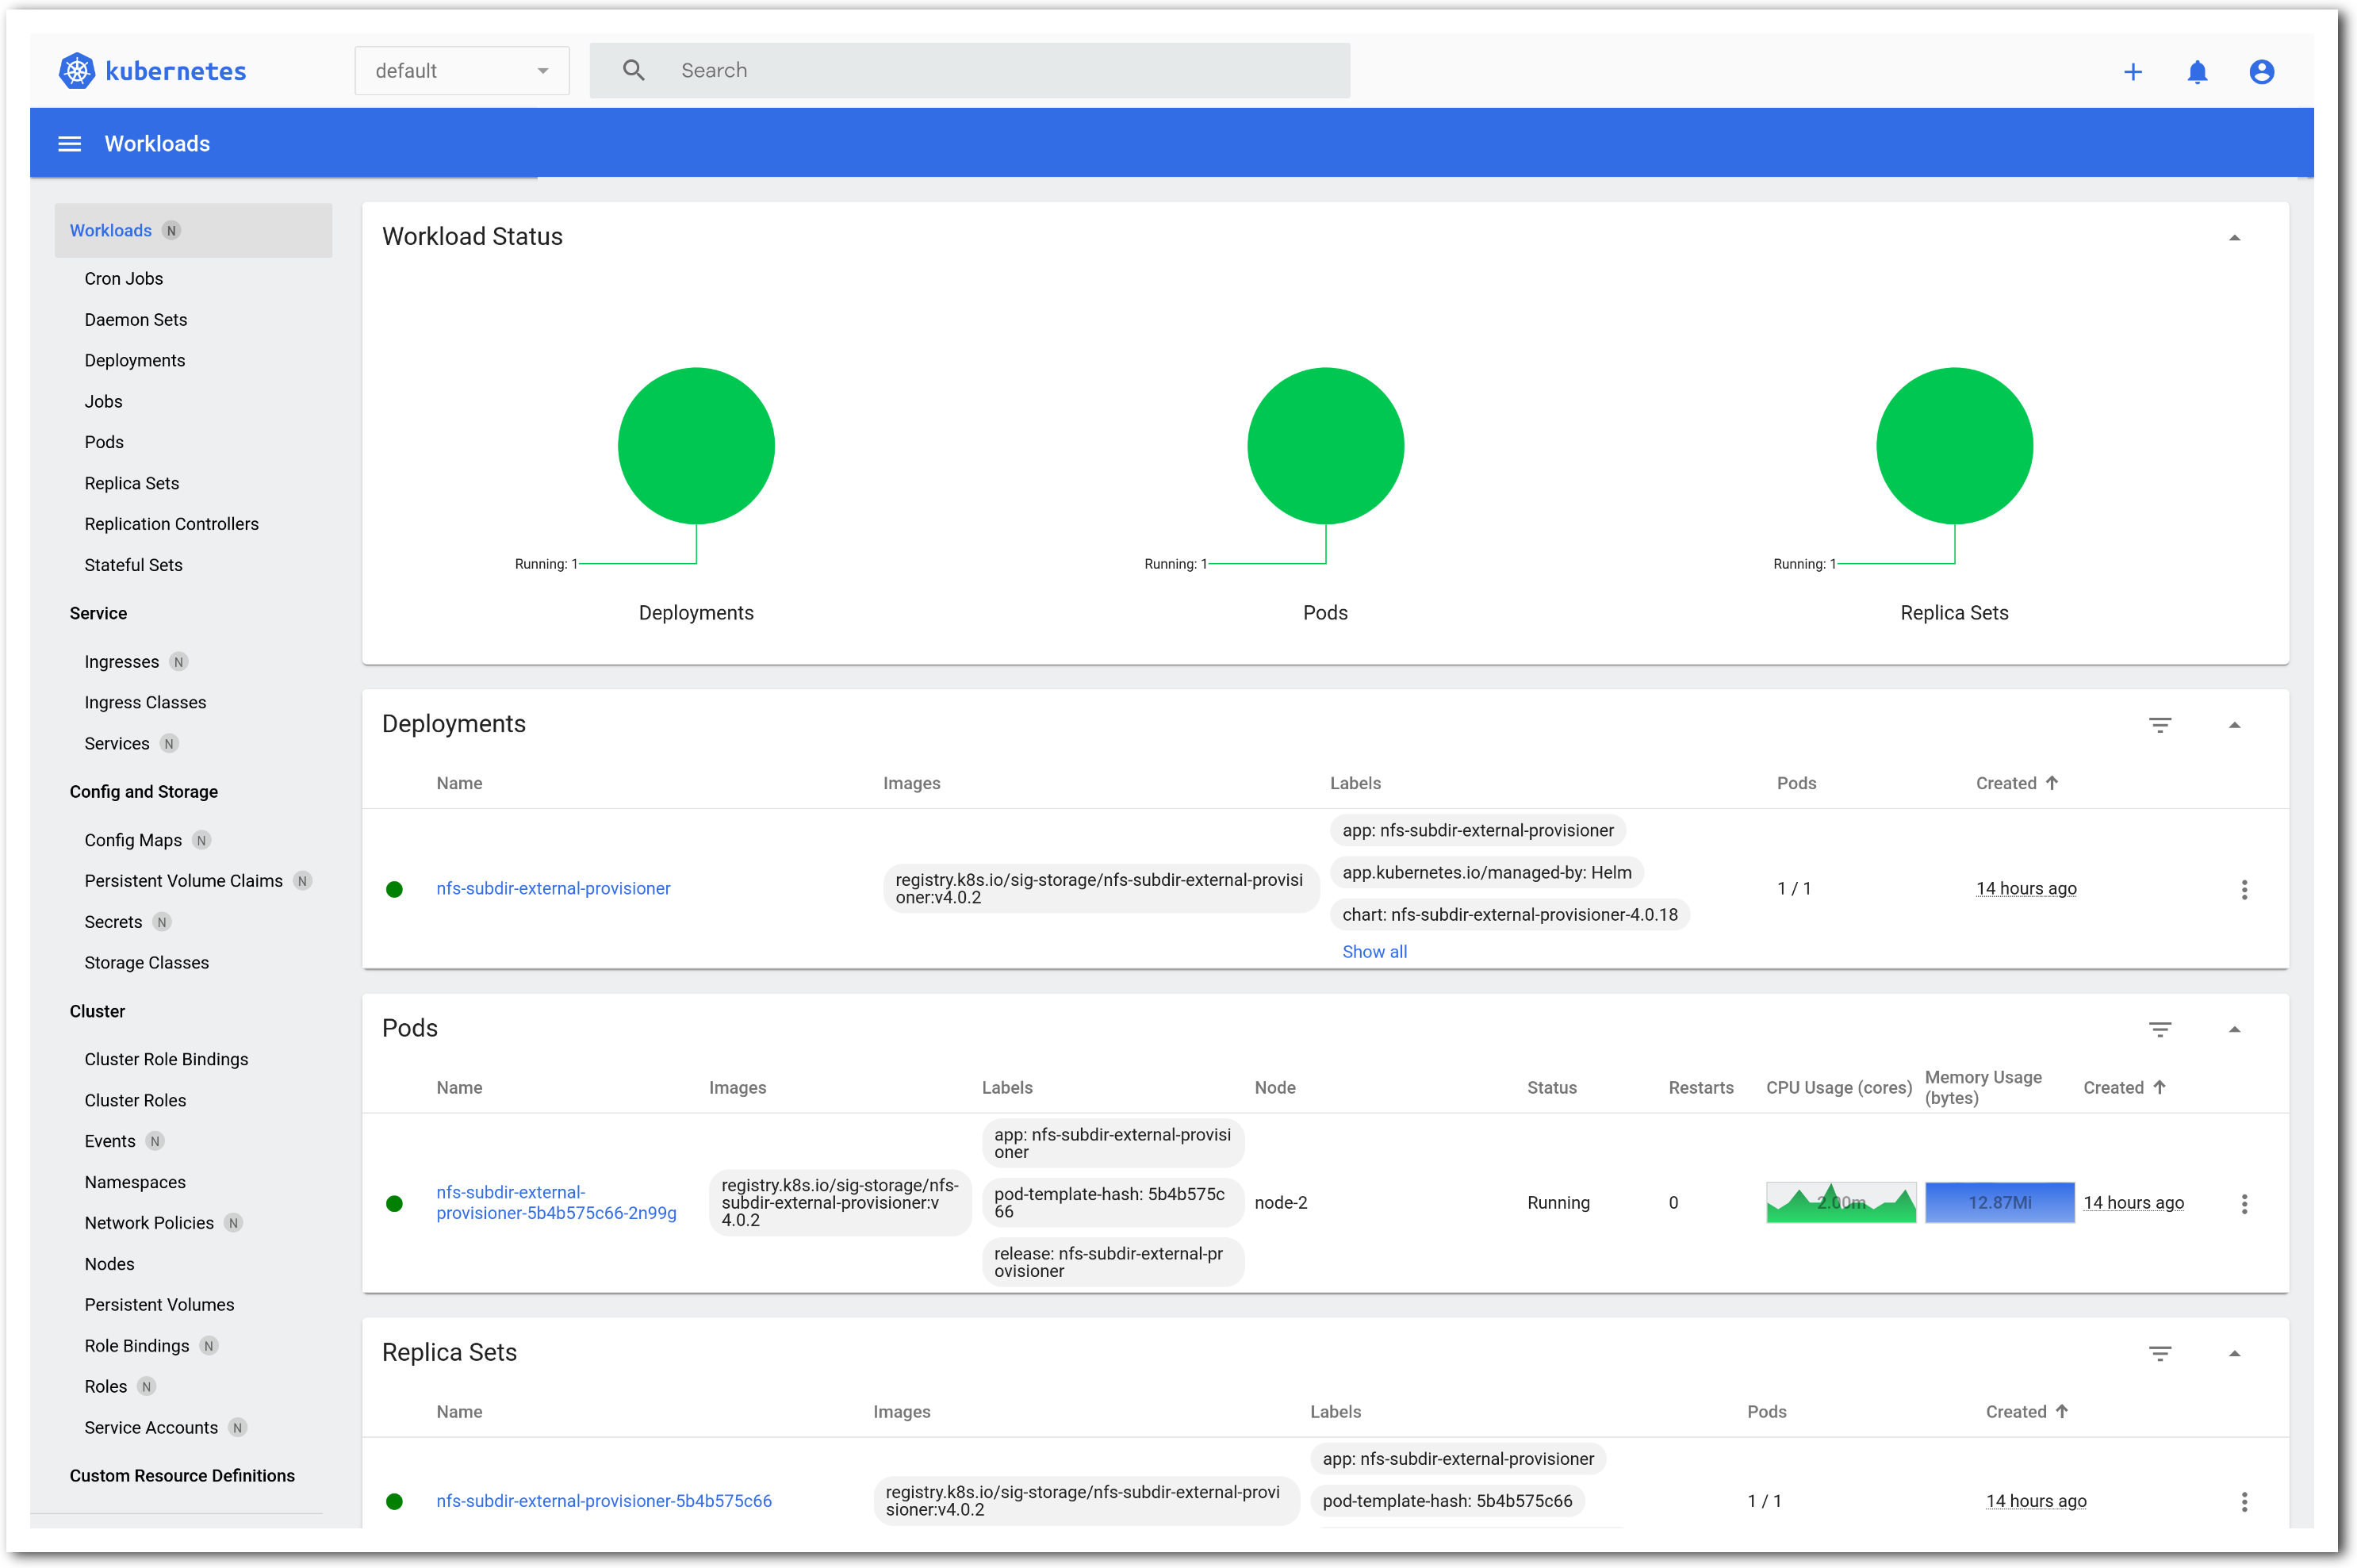This screenshot has height=1568, width=2357.
Task: Open the Deployments filter icon
Action: pyautogui.click(x=2159, y=725)
